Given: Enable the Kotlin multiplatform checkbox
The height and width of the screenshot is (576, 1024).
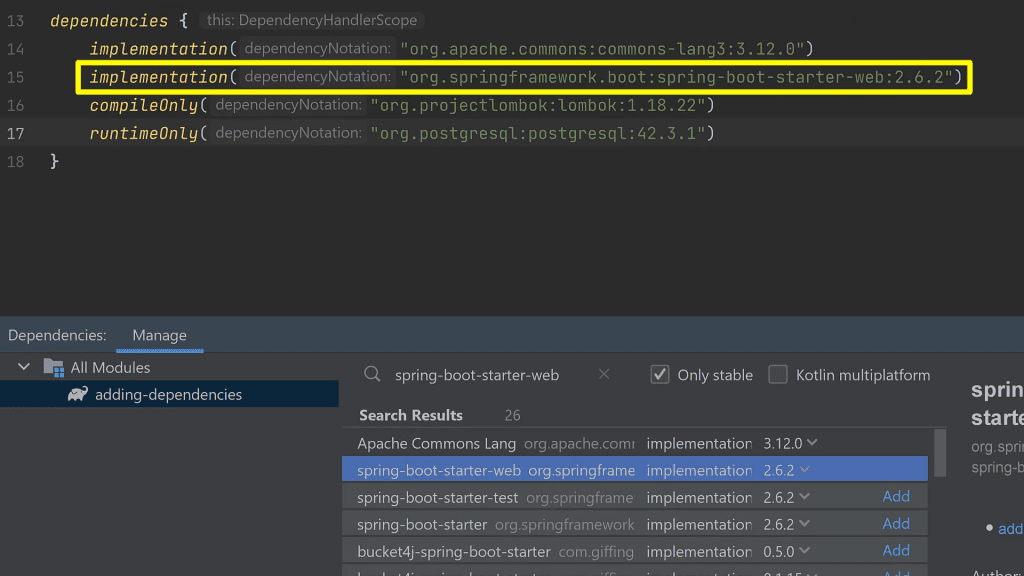Looking at the screenshot, I should [x=778, y=375].
